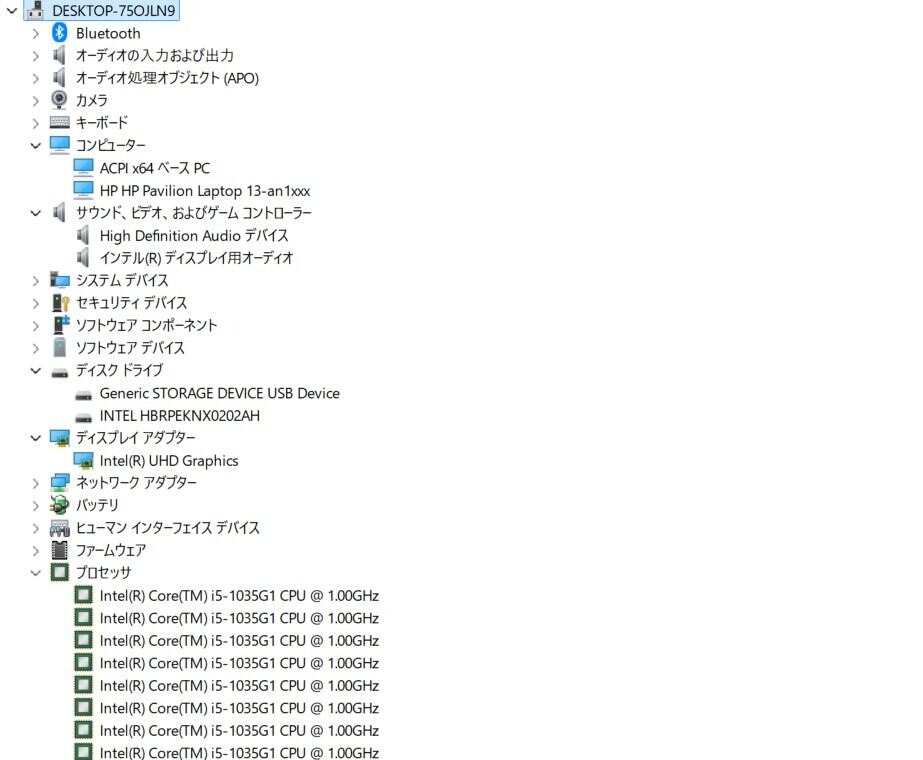Select the ネットワーク アダプター label text

137,483
